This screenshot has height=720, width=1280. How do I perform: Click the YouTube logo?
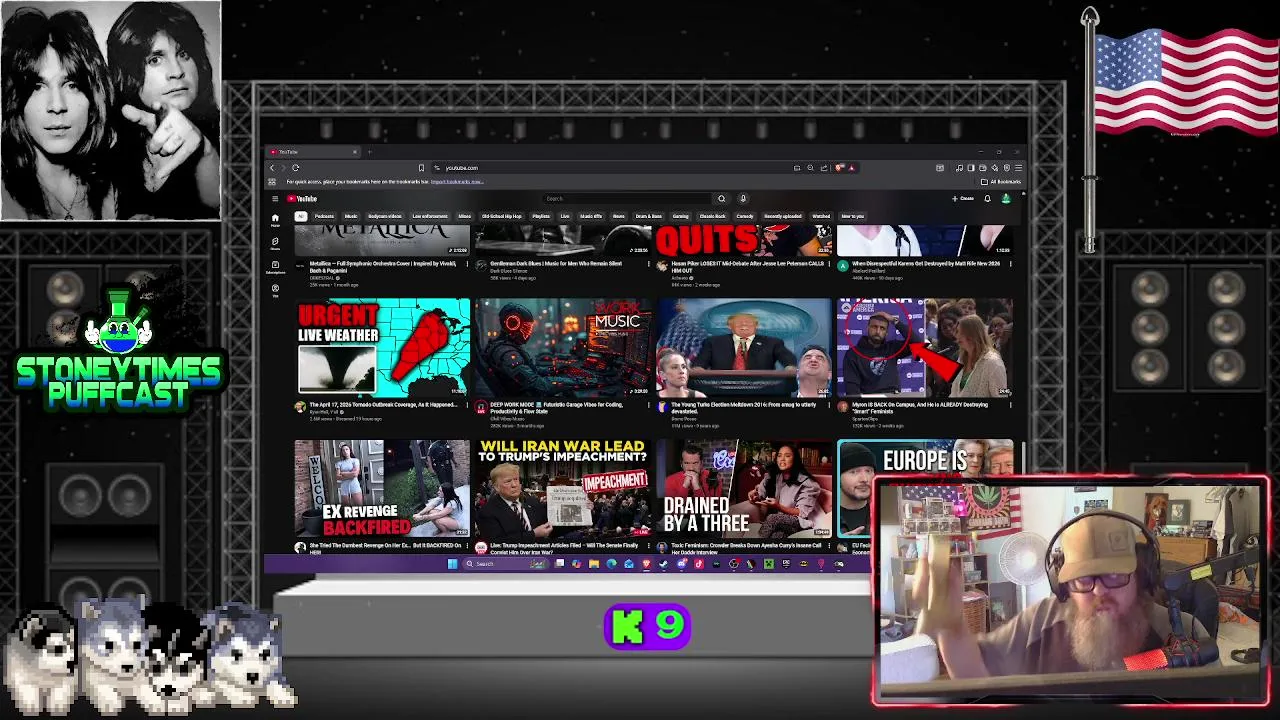click(303, 198)
